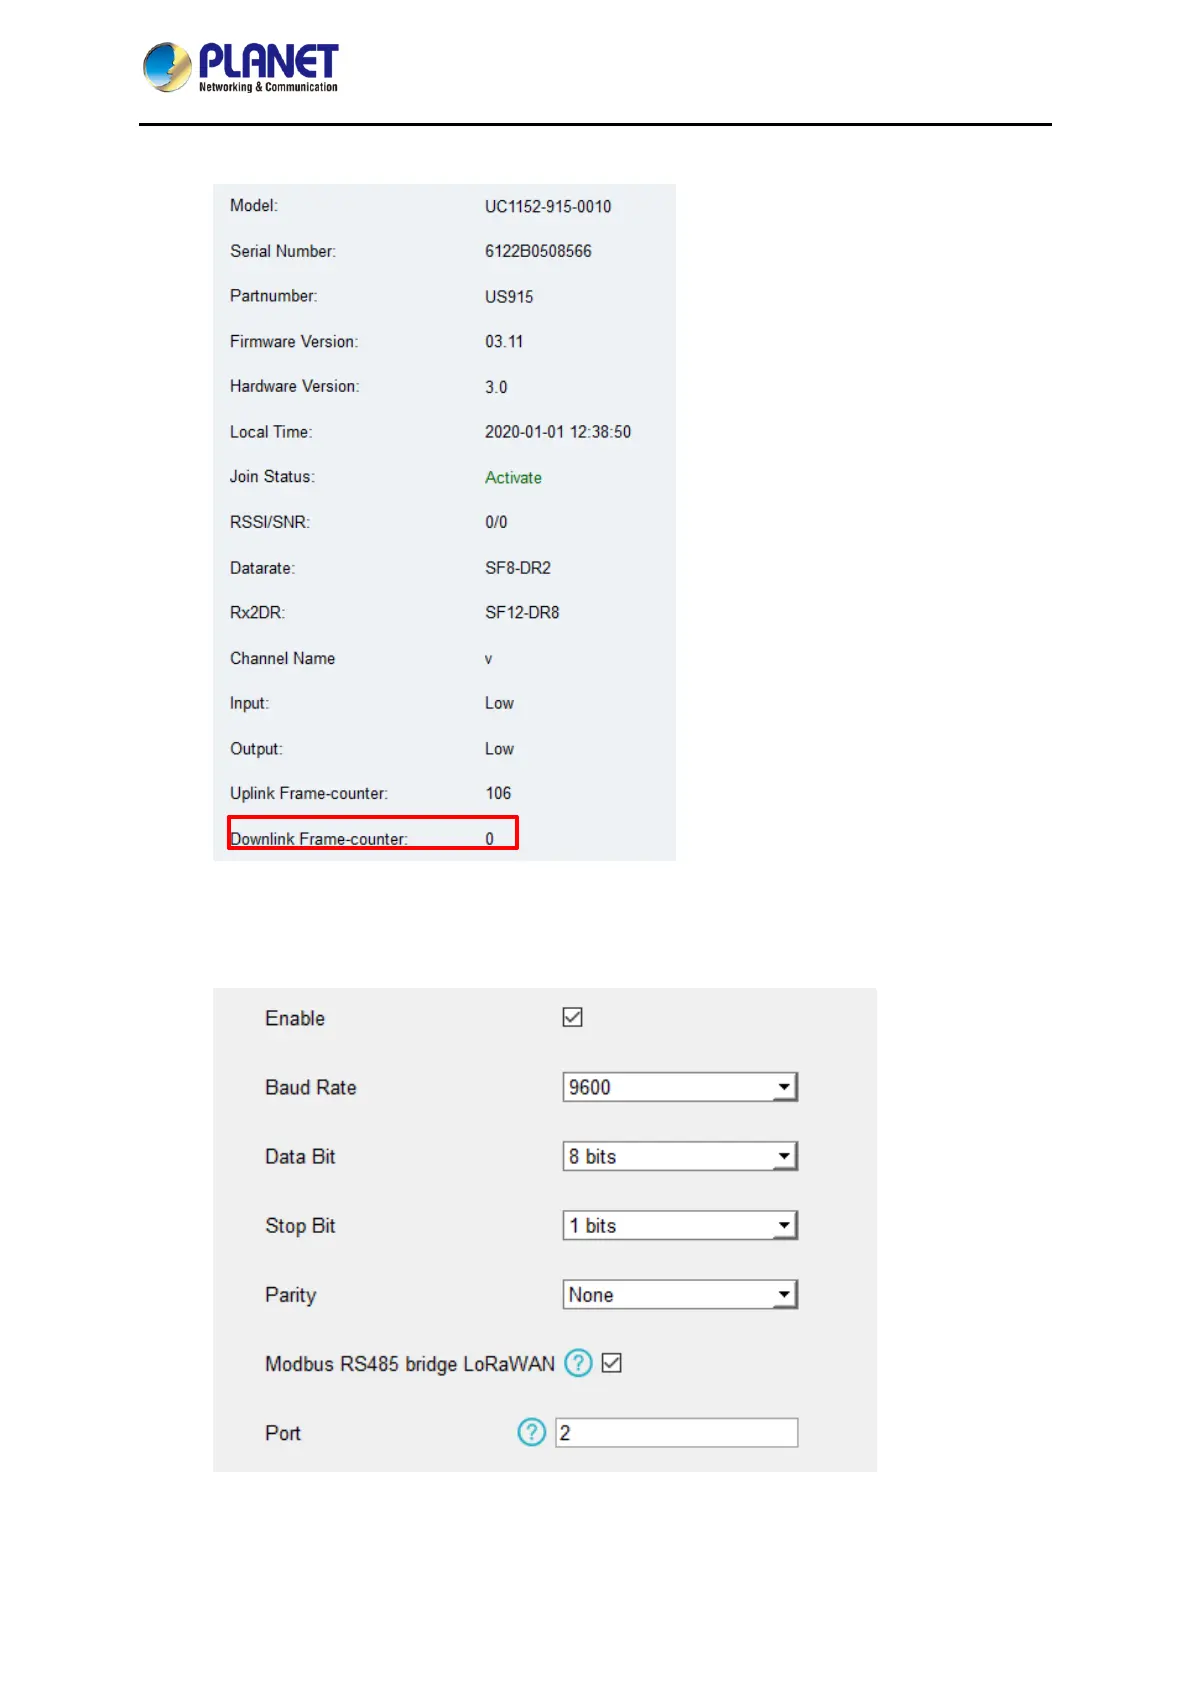Click the green Activate join status

click(x=513, y=478)
